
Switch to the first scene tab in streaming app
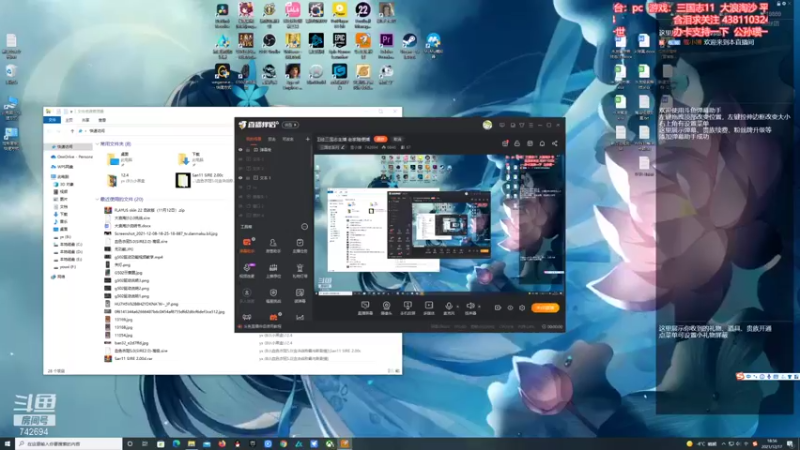253,139
